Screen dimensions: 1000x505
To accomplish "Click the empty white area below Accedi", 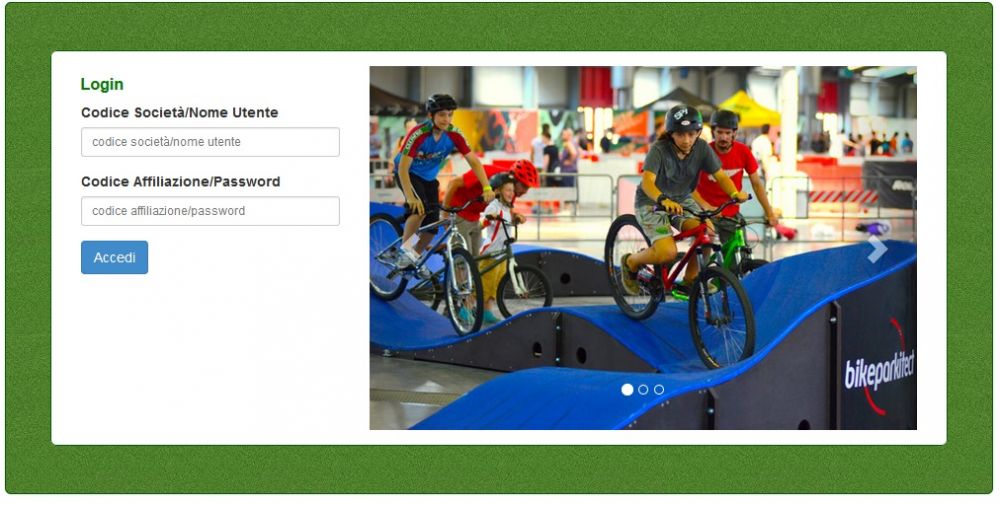I will [210, 357].
